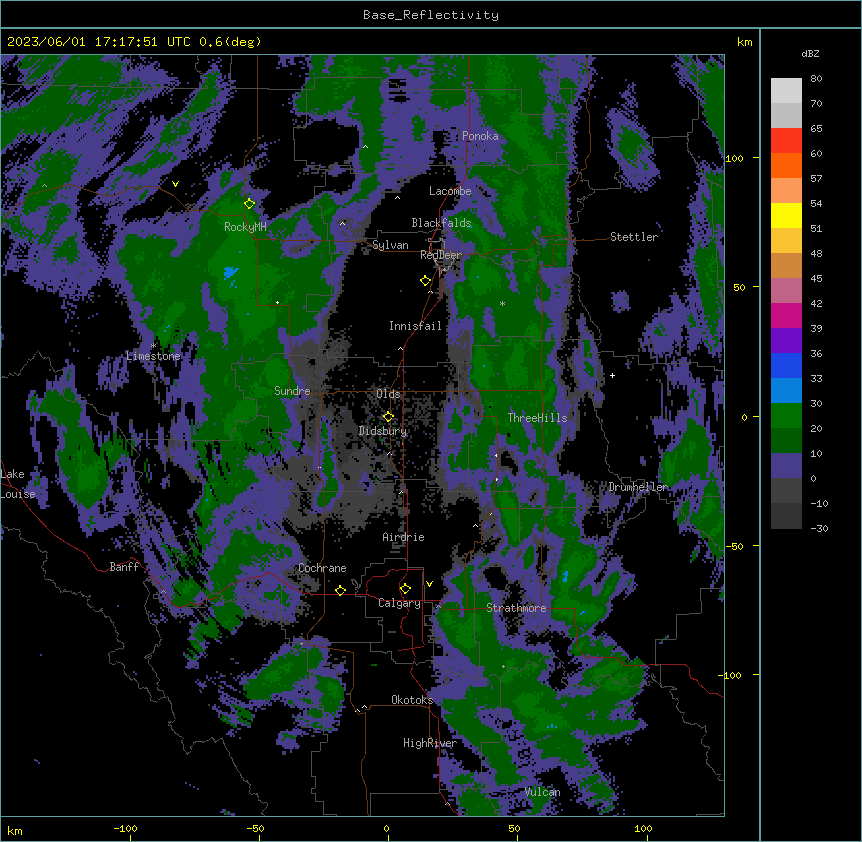This screenshot has width=862, height=842.
Task: Click the yellow diamond marker above RockyMH
Action: (250, 204)
